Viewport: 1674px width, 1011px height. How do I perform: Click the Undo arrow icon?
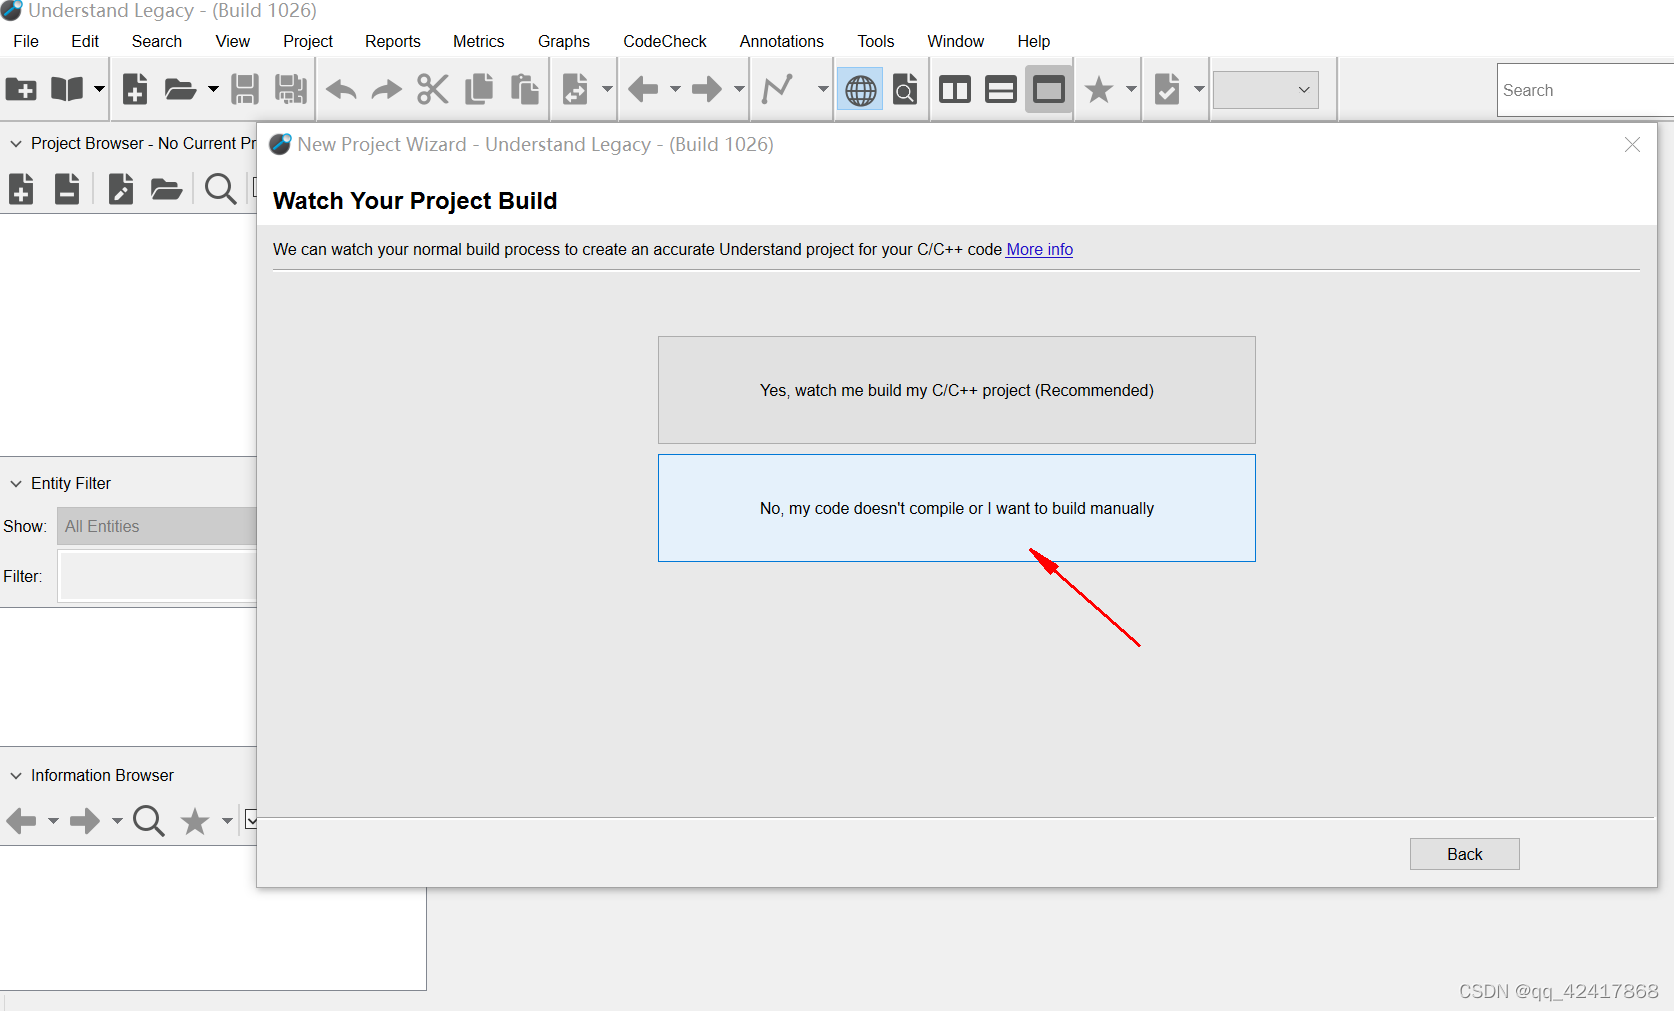341,90
